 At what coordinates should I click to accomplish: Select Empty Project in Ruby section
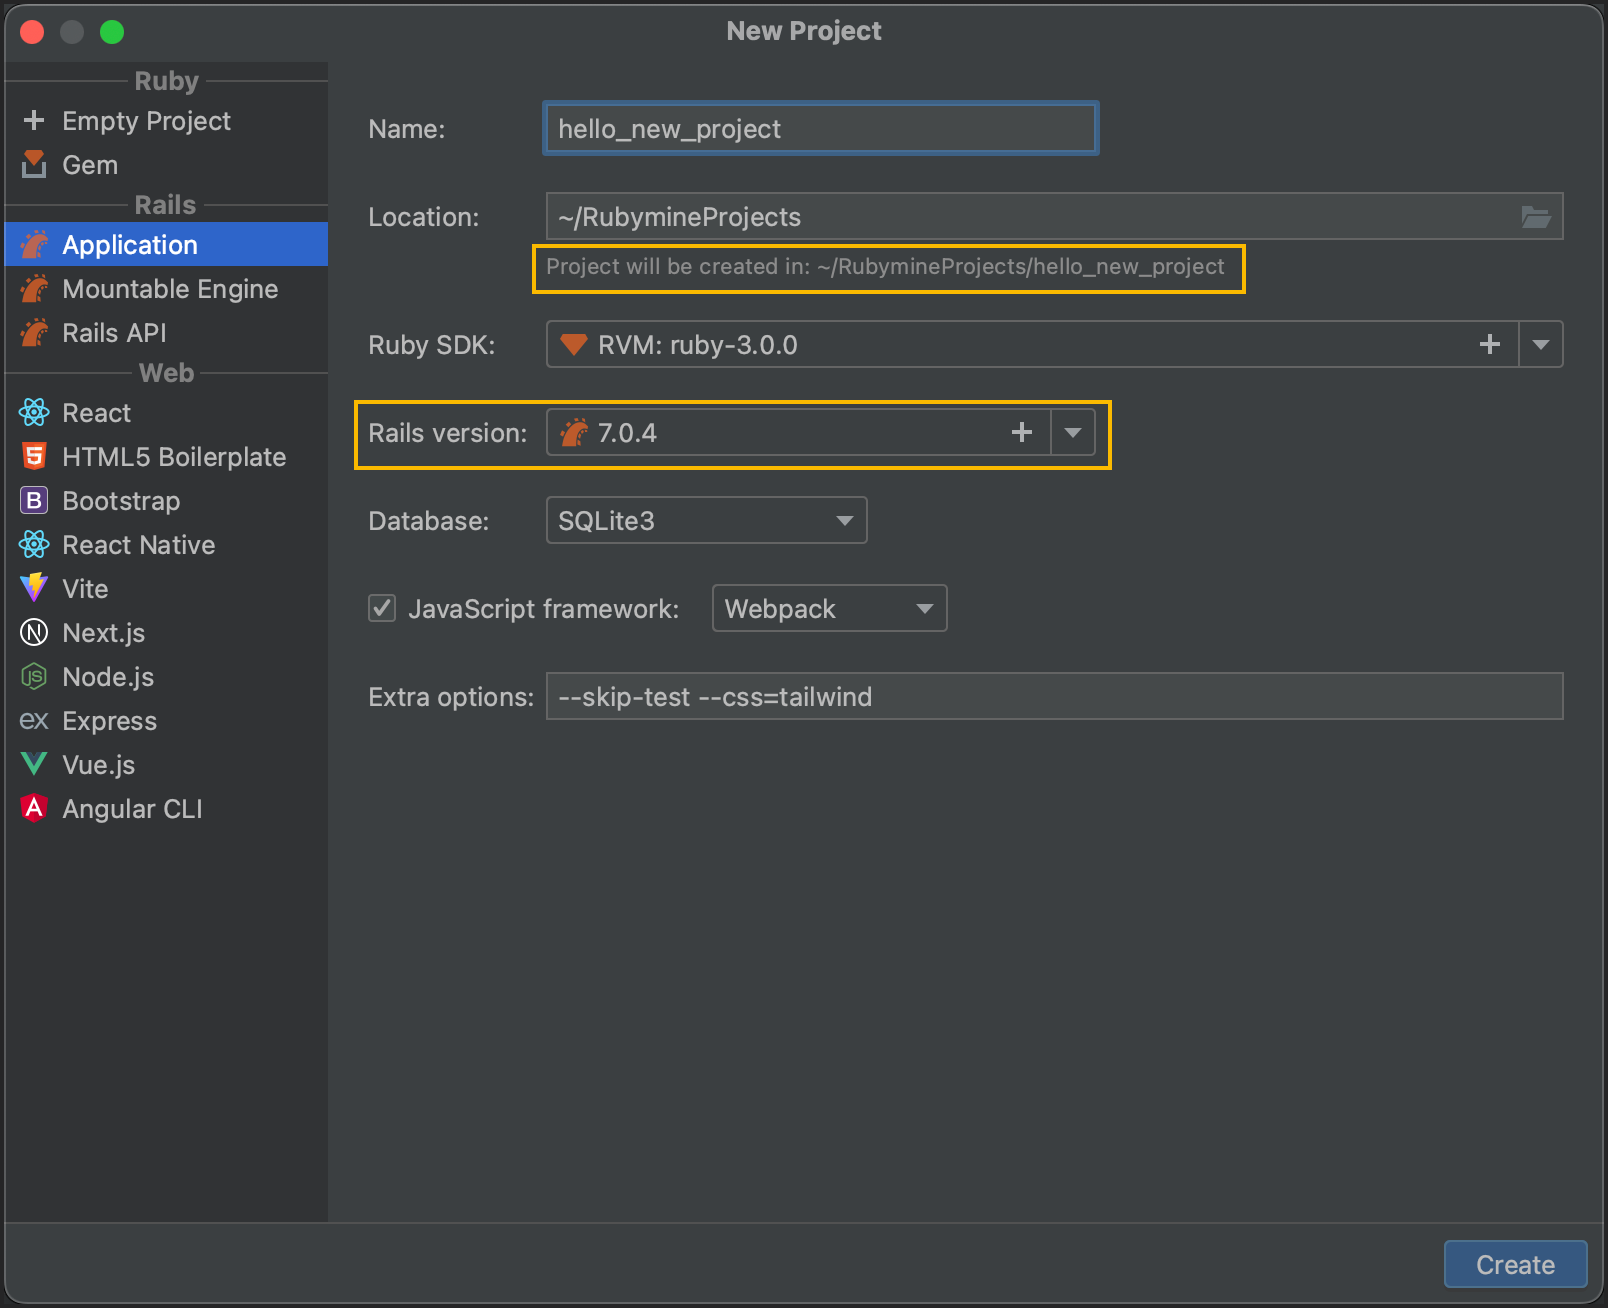pyautogui.click(x=146, y=121)
